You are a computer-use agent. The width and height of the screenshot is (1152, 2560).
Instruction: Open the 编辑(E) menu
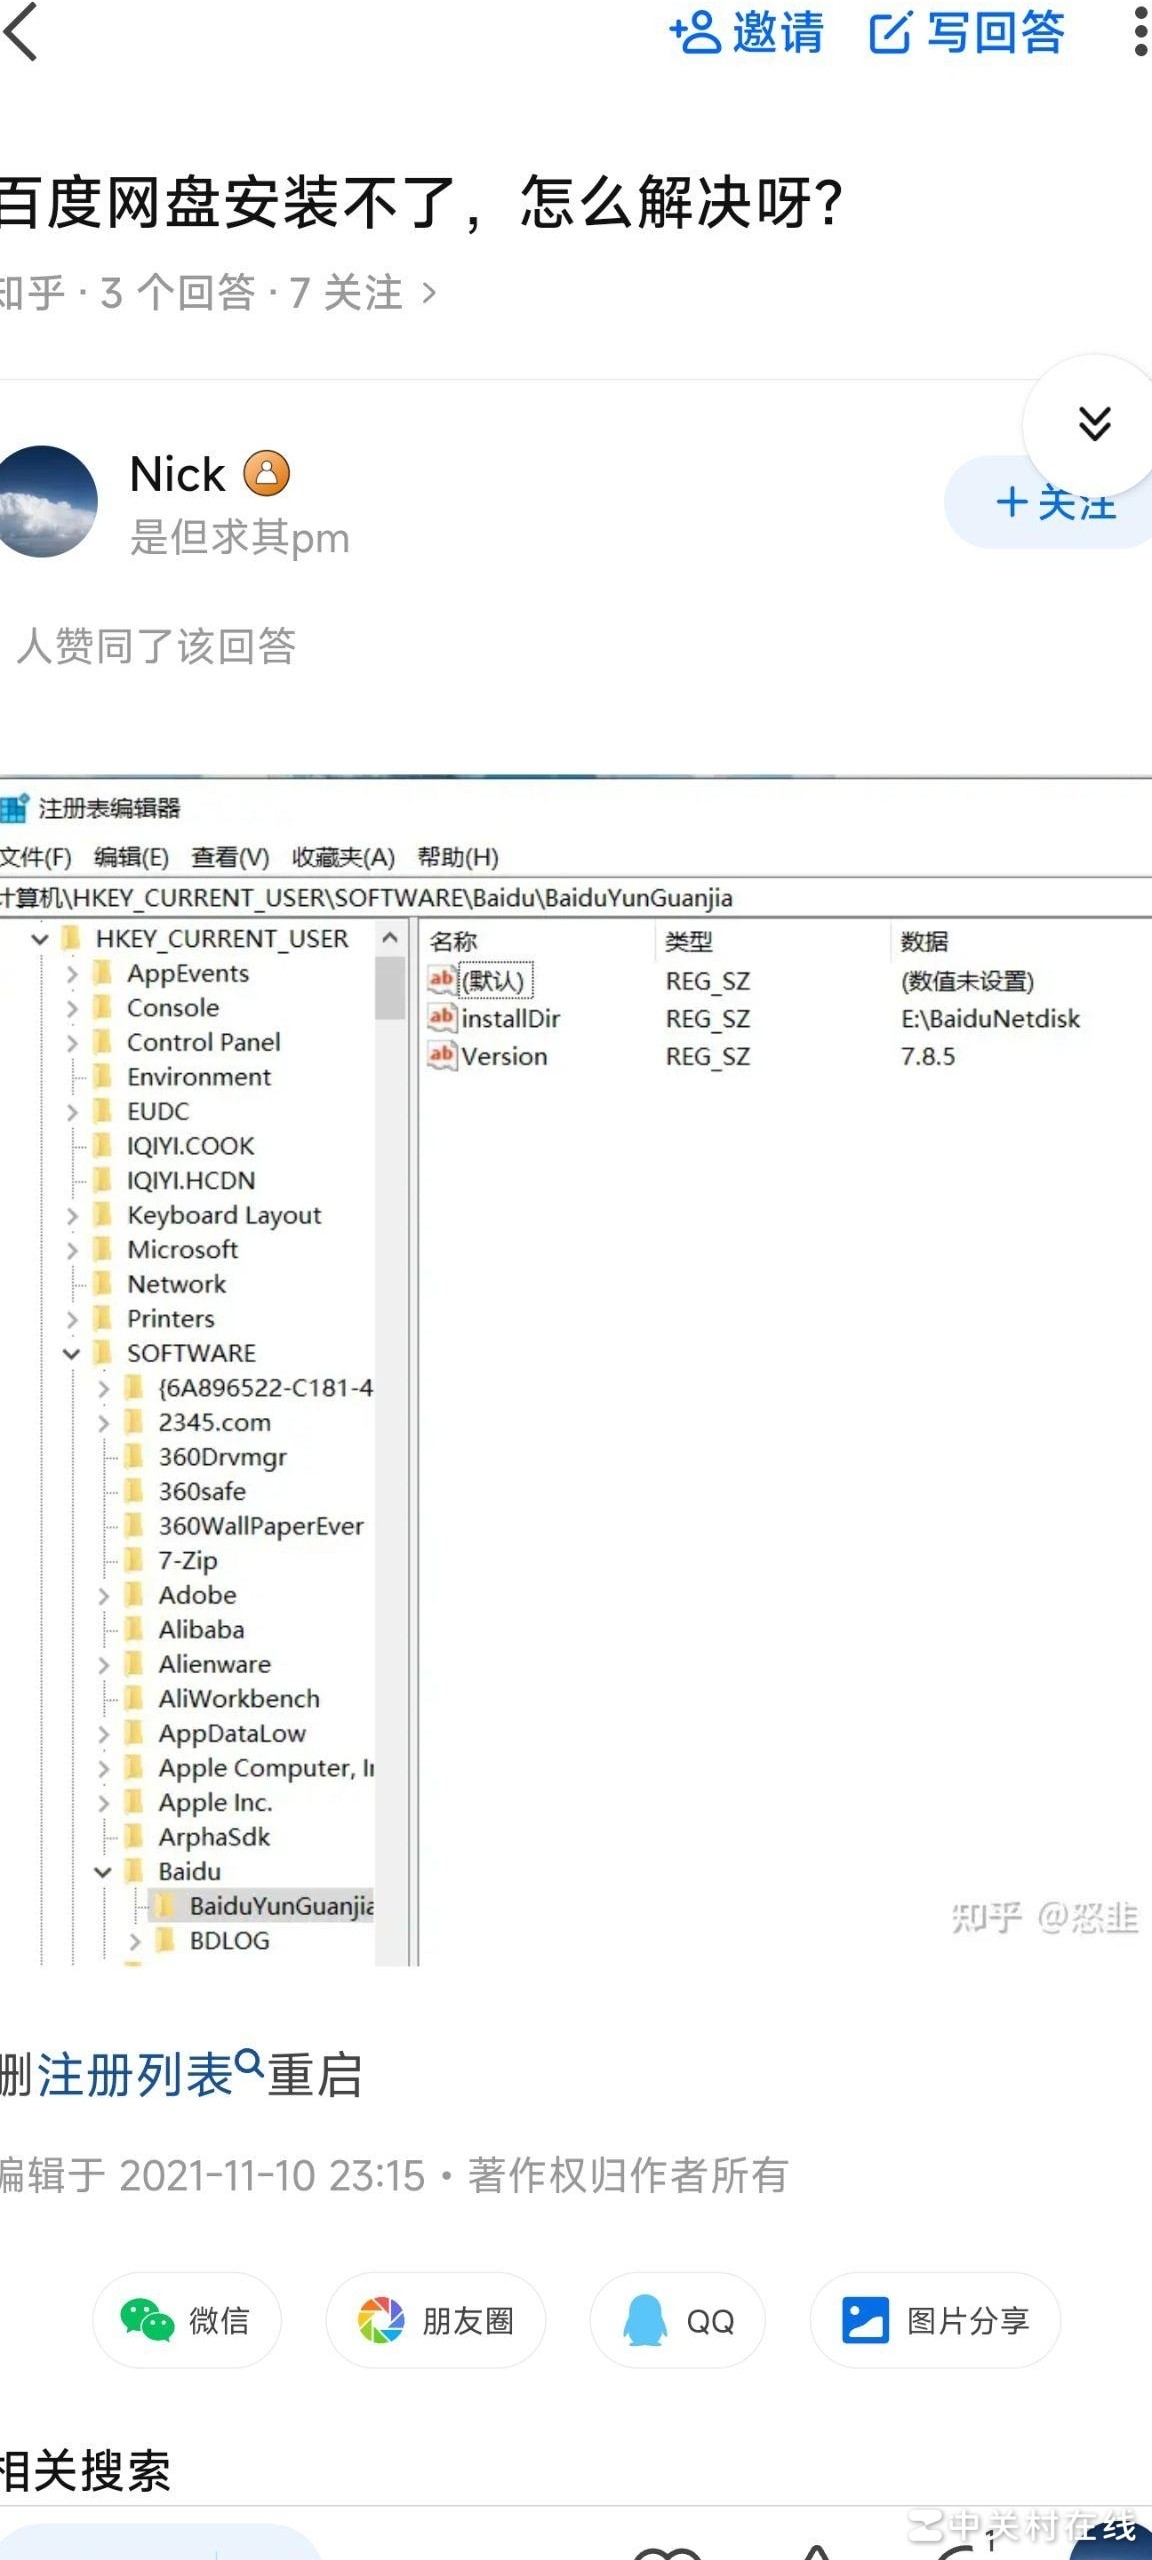pos(131,857)
